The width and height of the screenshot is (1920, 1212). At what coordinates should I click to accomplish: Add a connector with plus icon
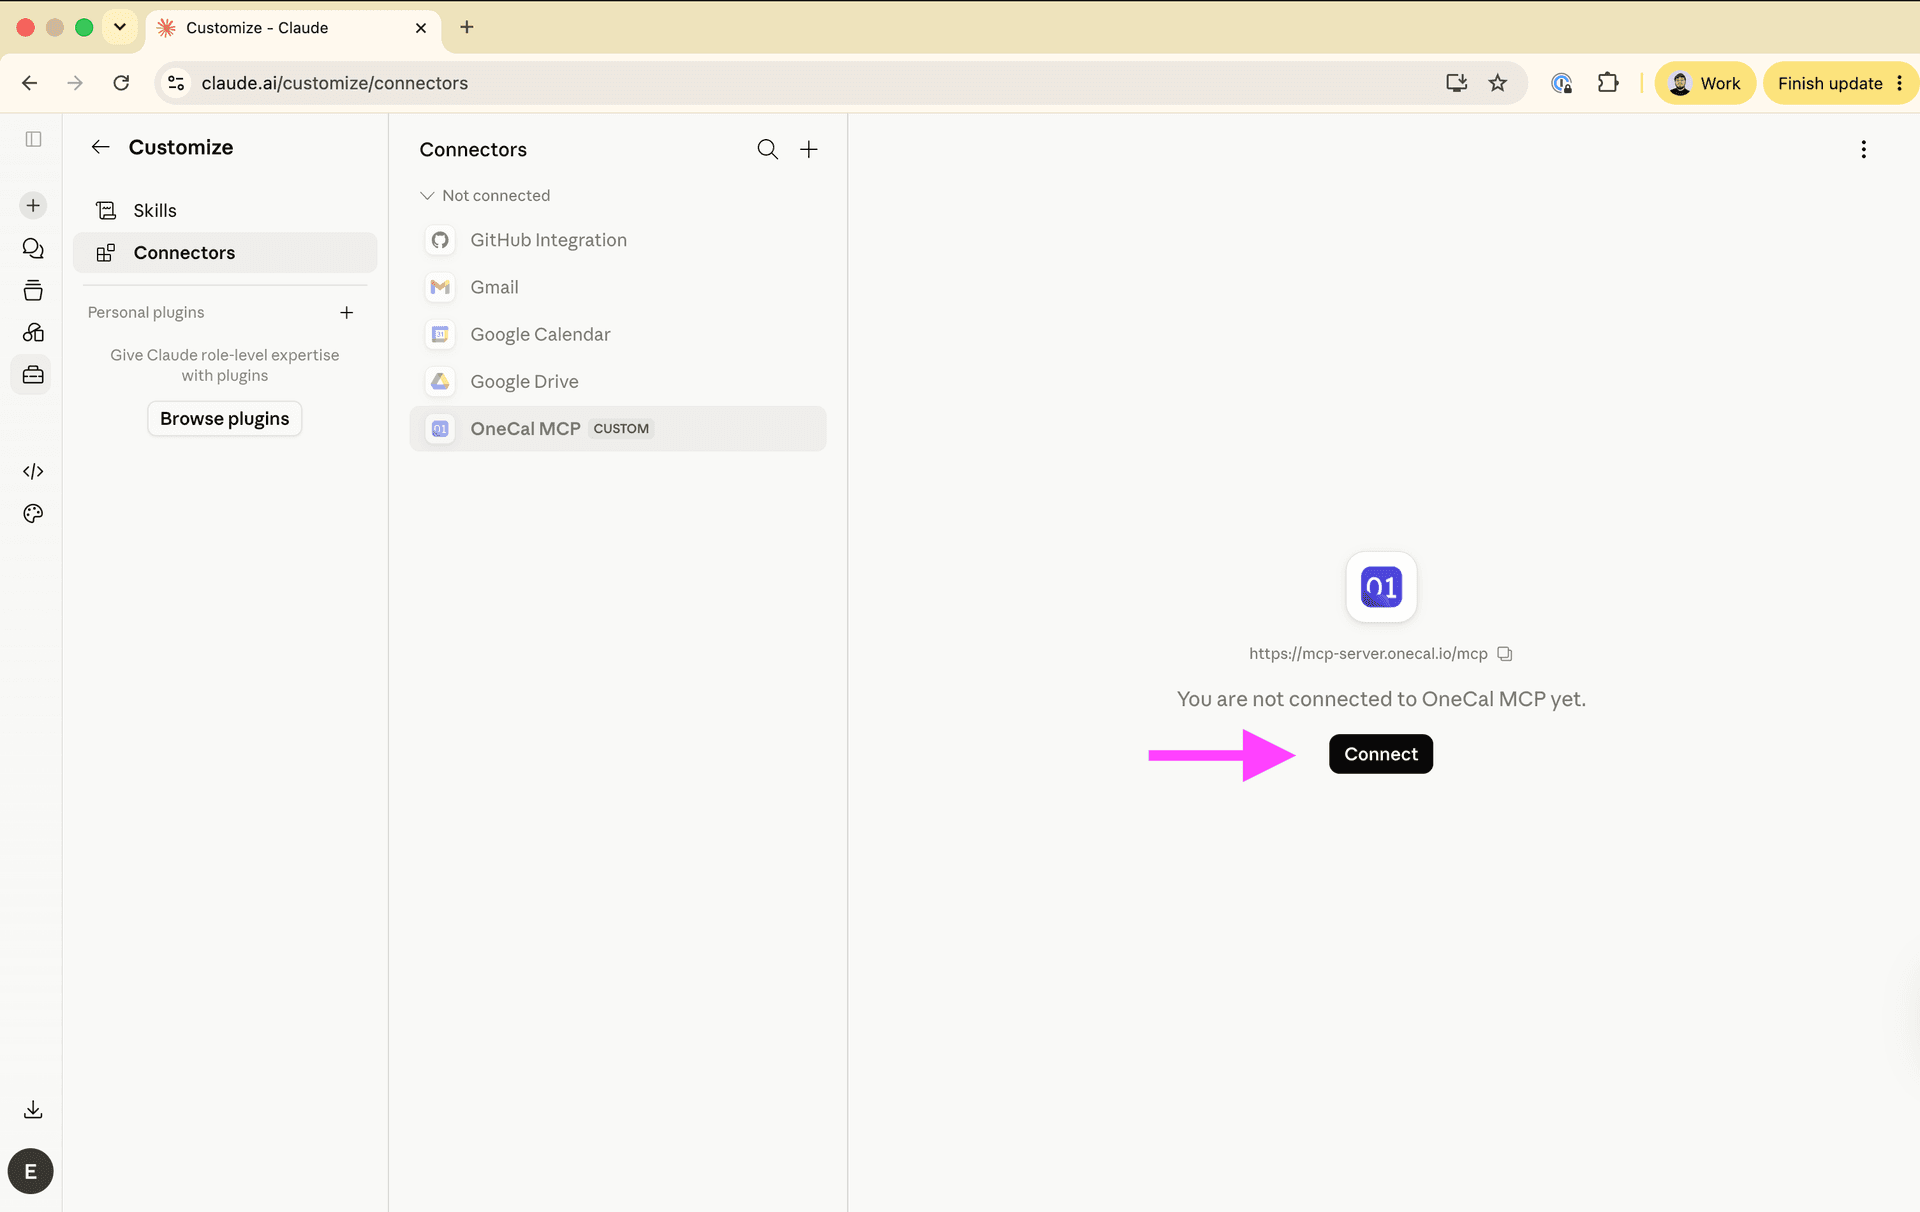[809, 149]
